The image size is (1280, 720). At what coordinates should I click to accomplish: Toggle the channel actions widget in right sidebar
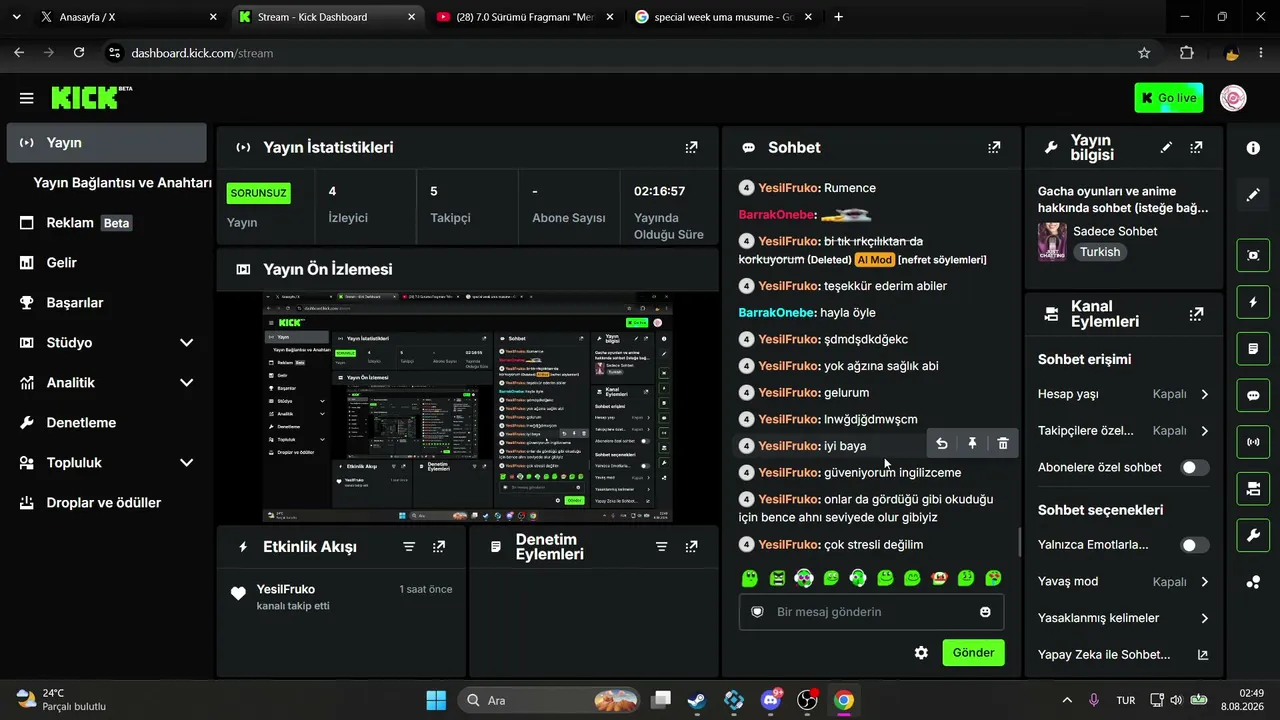coord(1253,489)
